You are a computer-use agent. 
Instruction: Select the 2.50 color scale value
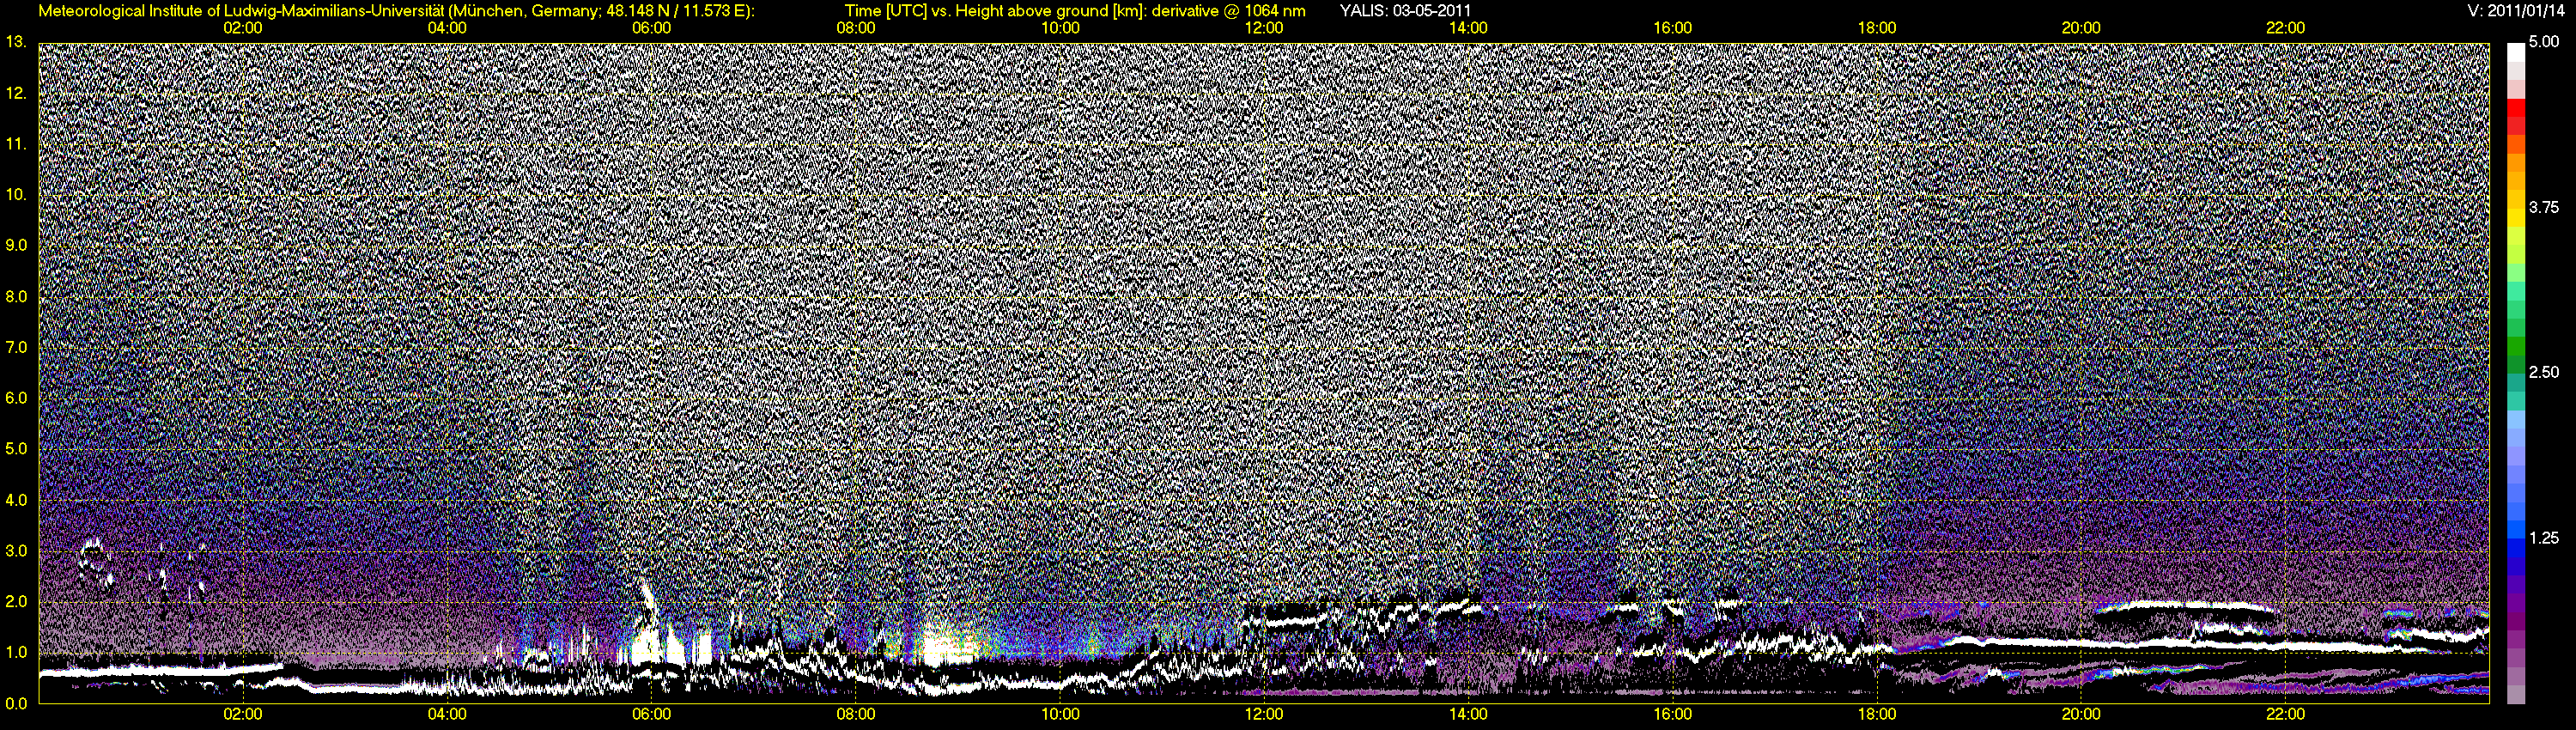2543,372
